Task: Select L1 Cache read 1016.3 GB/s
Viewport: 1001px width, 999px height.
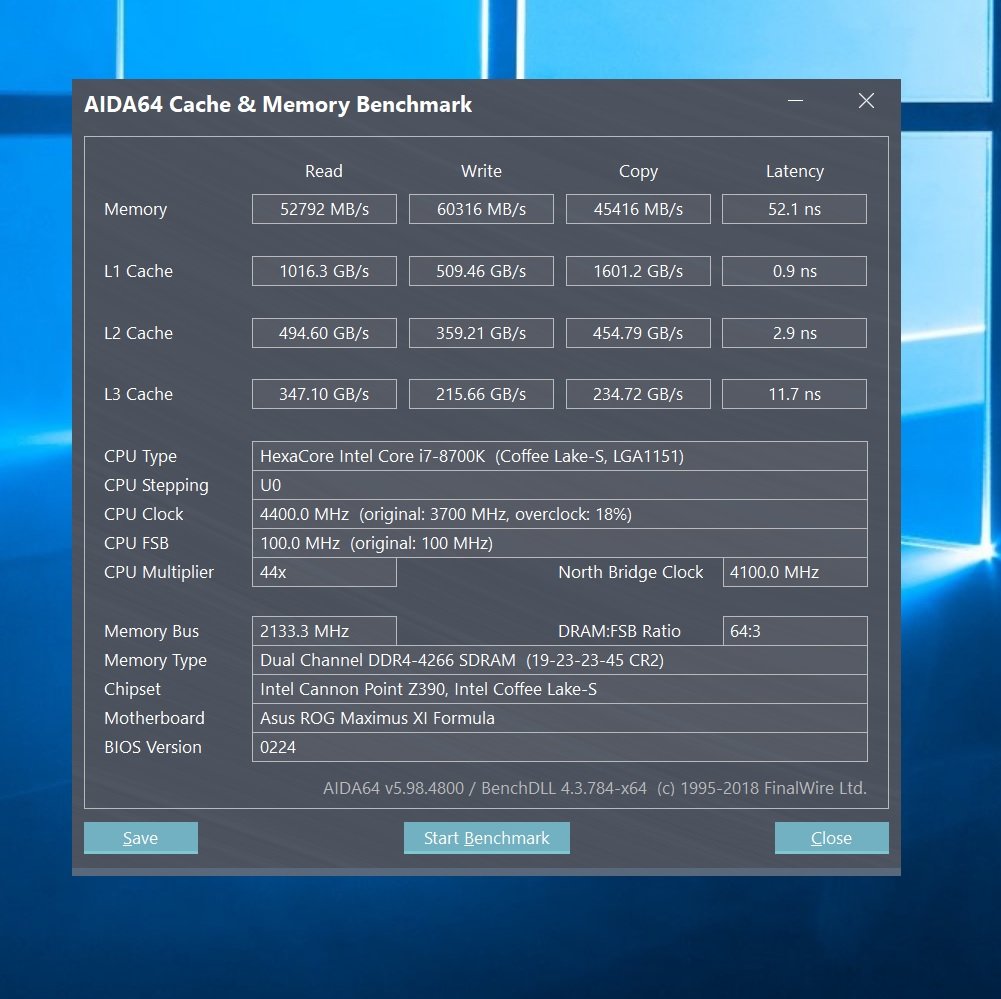Action: click(324, 271)
